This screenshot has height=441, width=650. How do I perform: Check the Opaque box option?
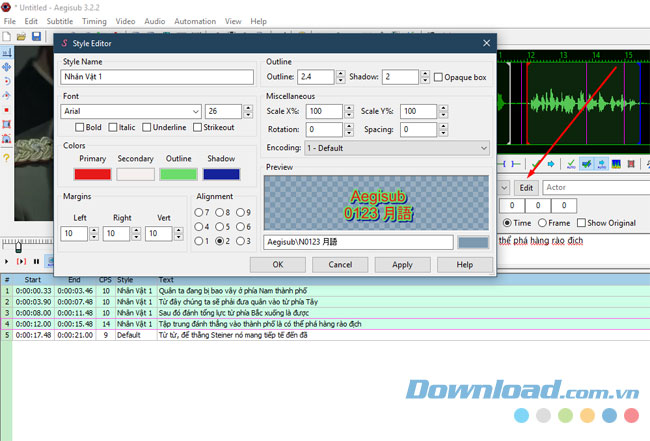(439, 78)
